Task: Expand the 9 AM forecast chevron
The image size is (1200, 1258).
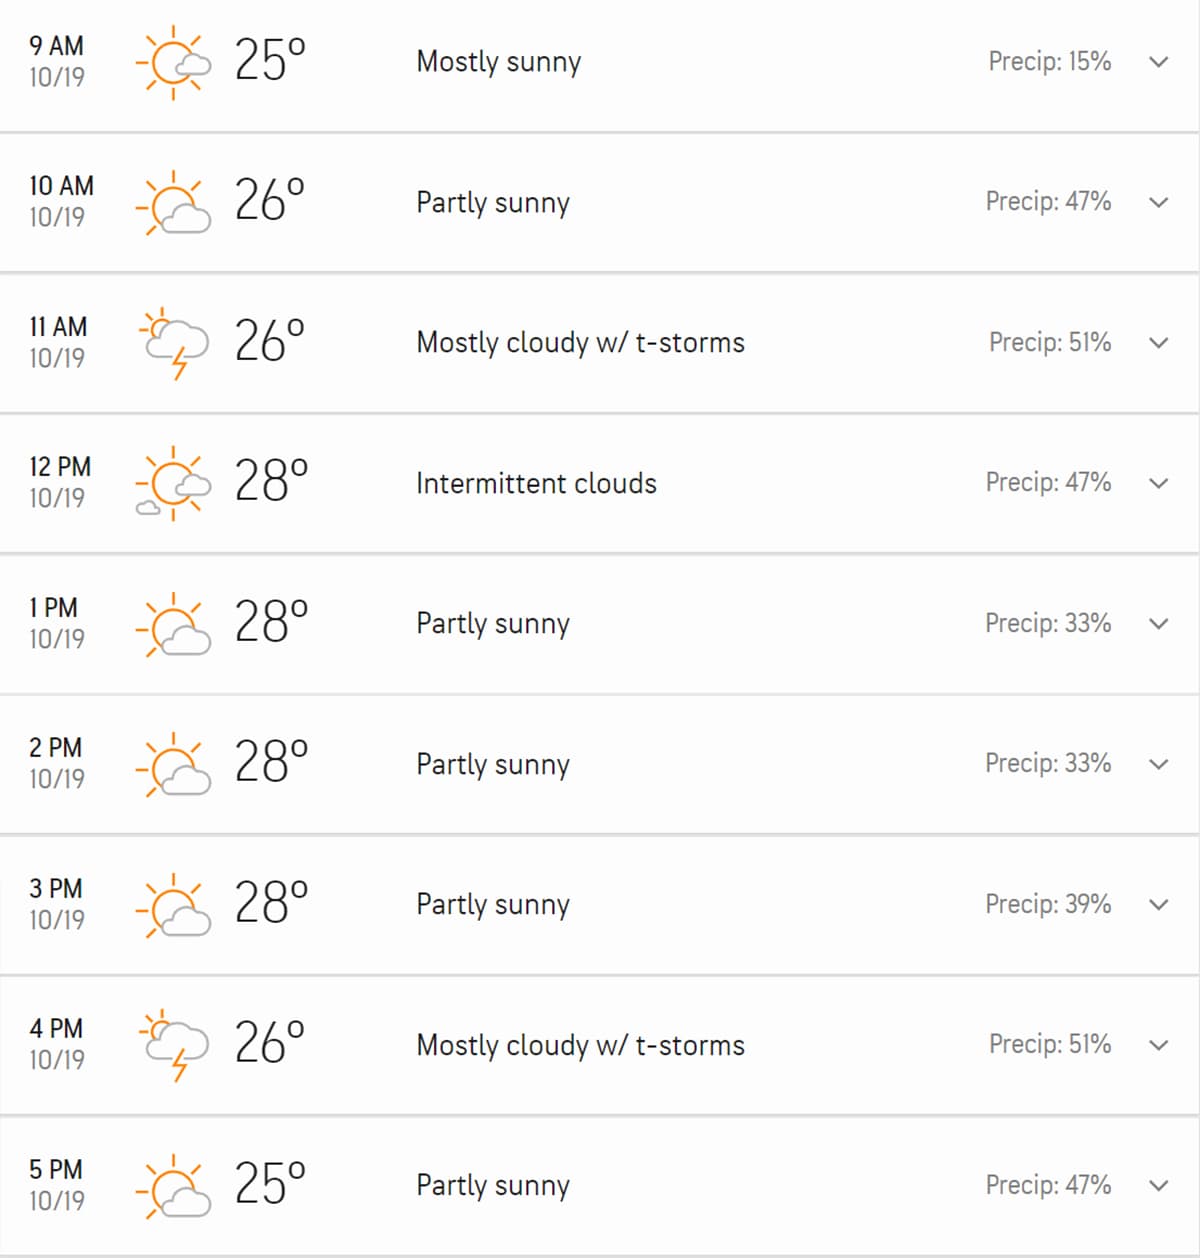Action: pyautogui.click(x=1159, y=62)
